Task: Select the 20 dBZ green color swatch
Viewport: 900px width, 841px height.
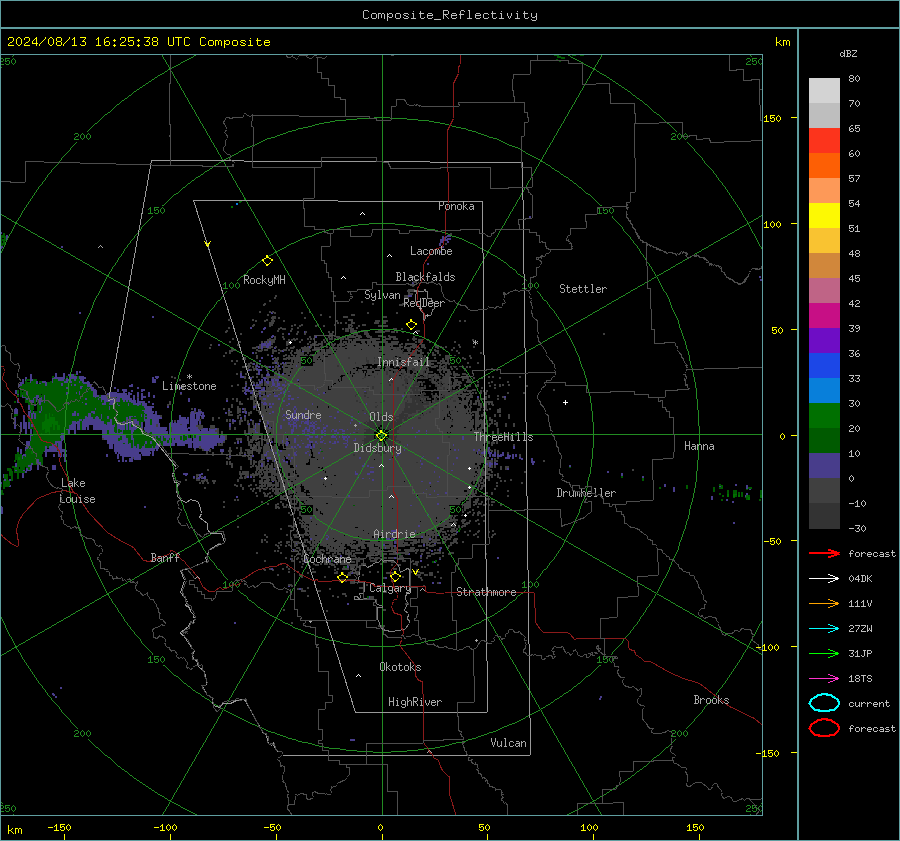Action: point(824,416)
